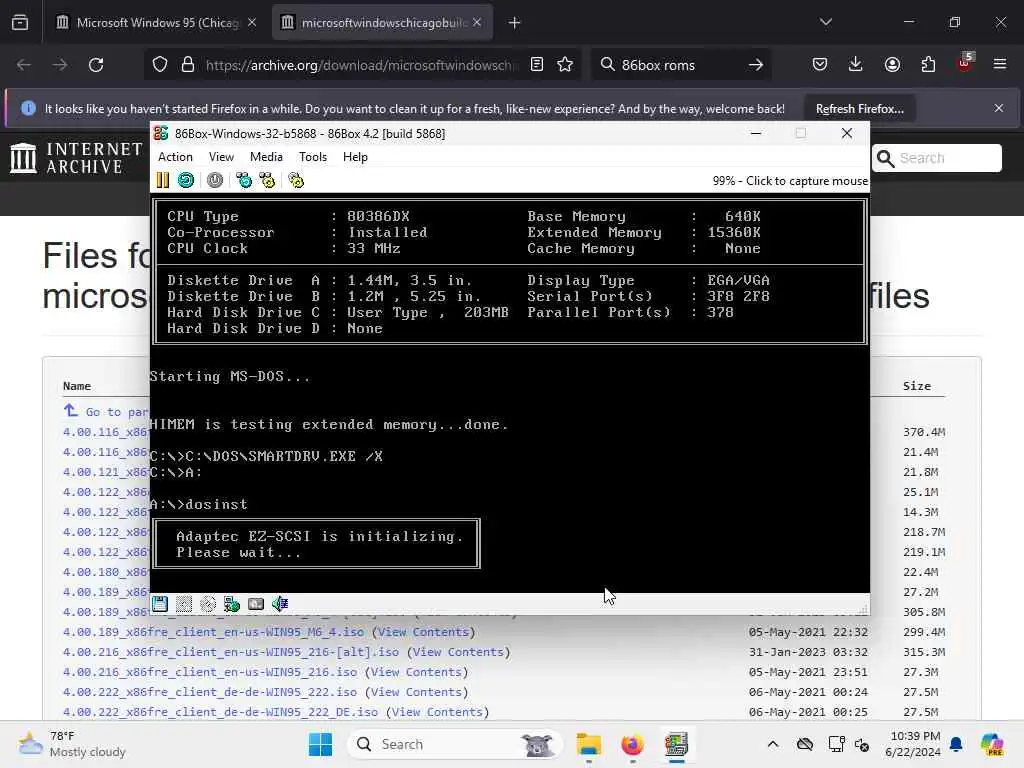
Task: Click the Internet Archive logo
Action: coord(76,158)
